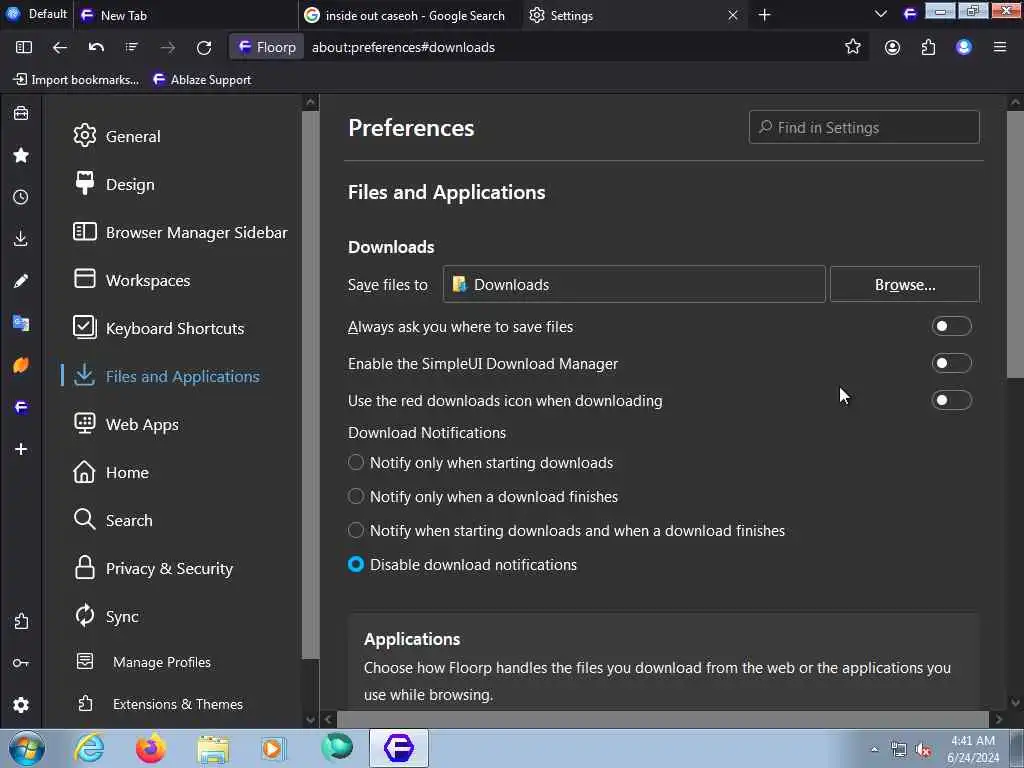Open the extensions puzzle icon in toolbar

click(928, 47)
